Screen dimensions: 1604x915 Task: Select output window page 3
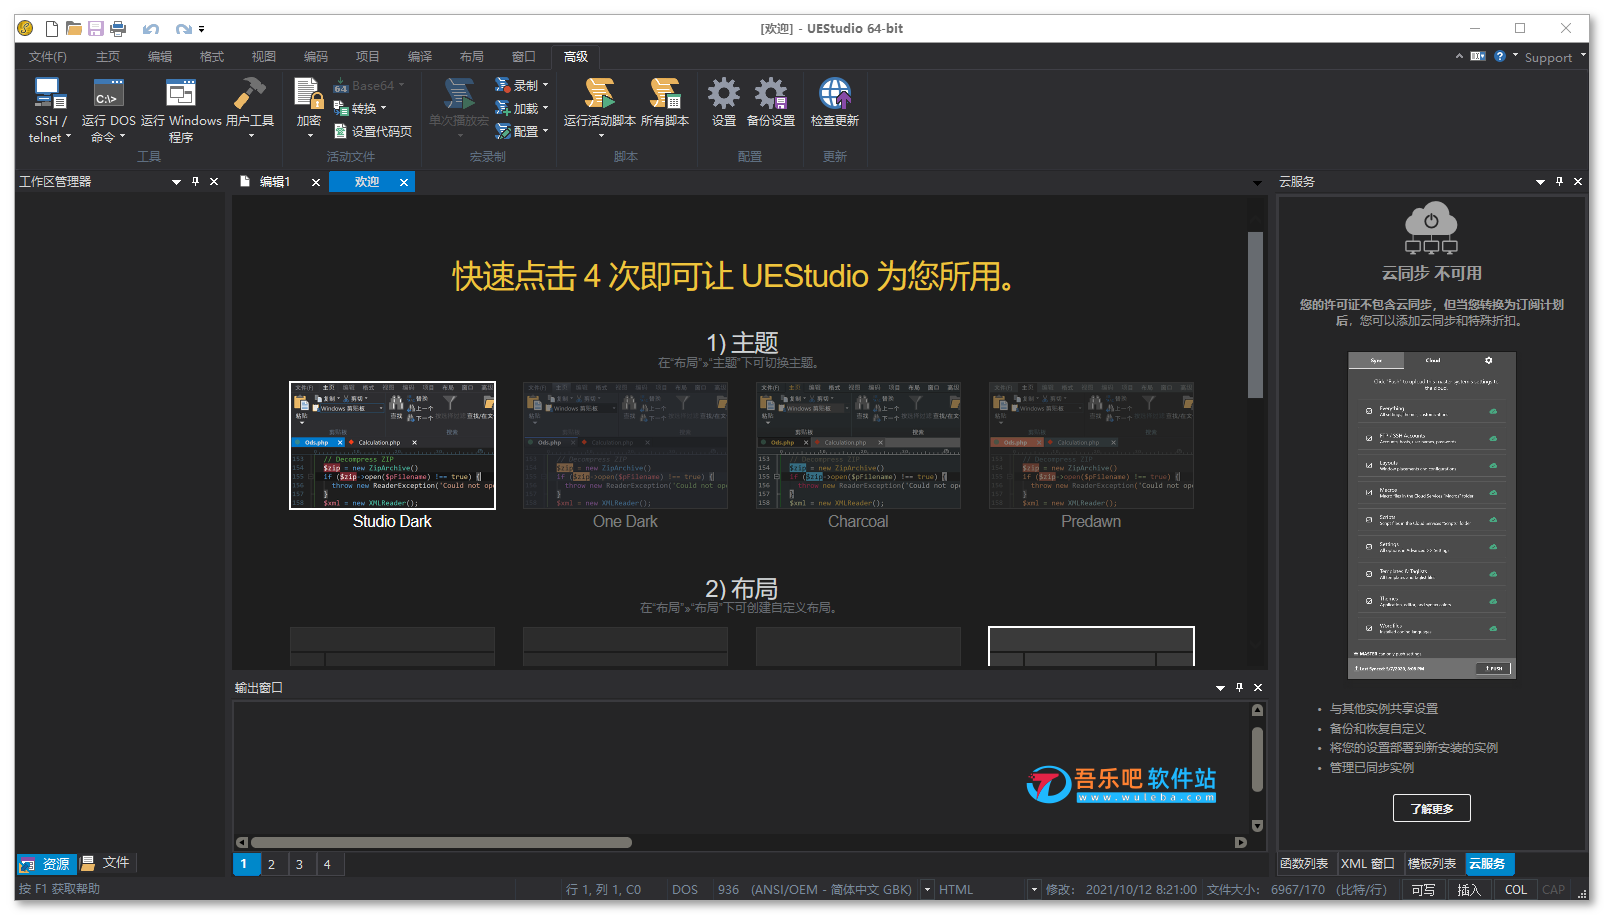point(299,864)
